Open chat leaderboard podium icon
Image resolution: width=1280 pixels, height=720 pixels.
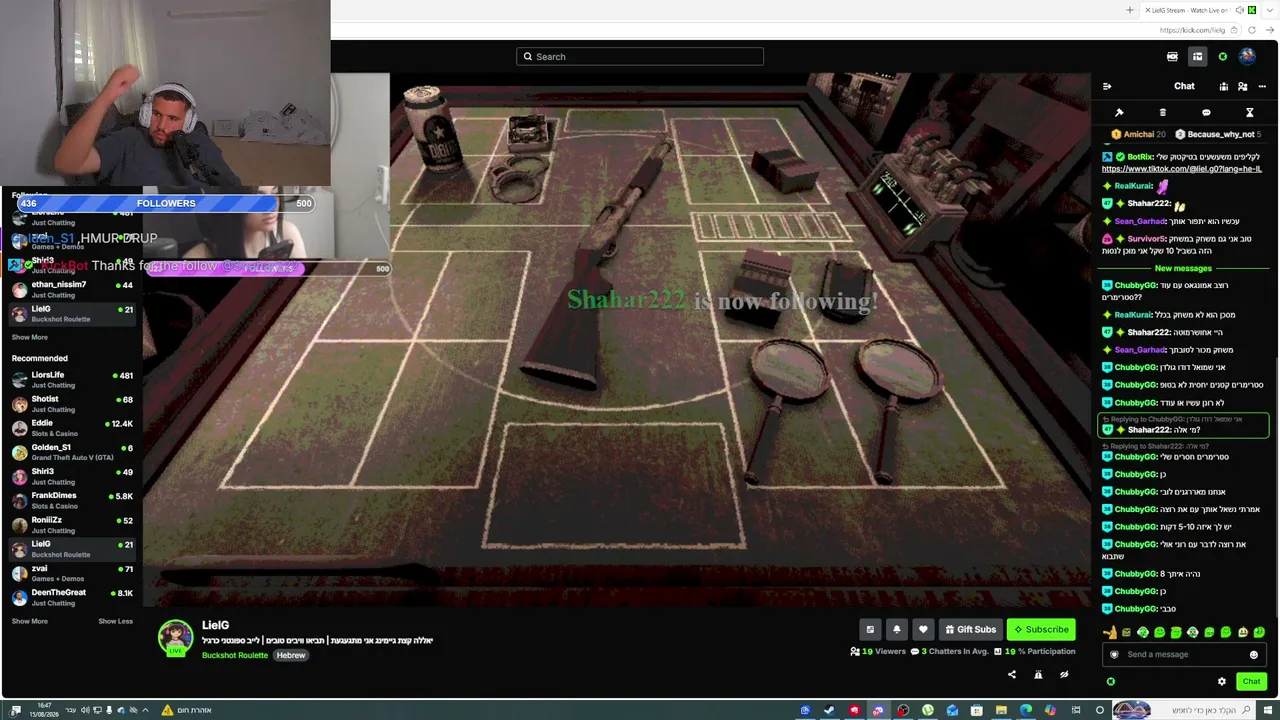(x=1223, y=86)
